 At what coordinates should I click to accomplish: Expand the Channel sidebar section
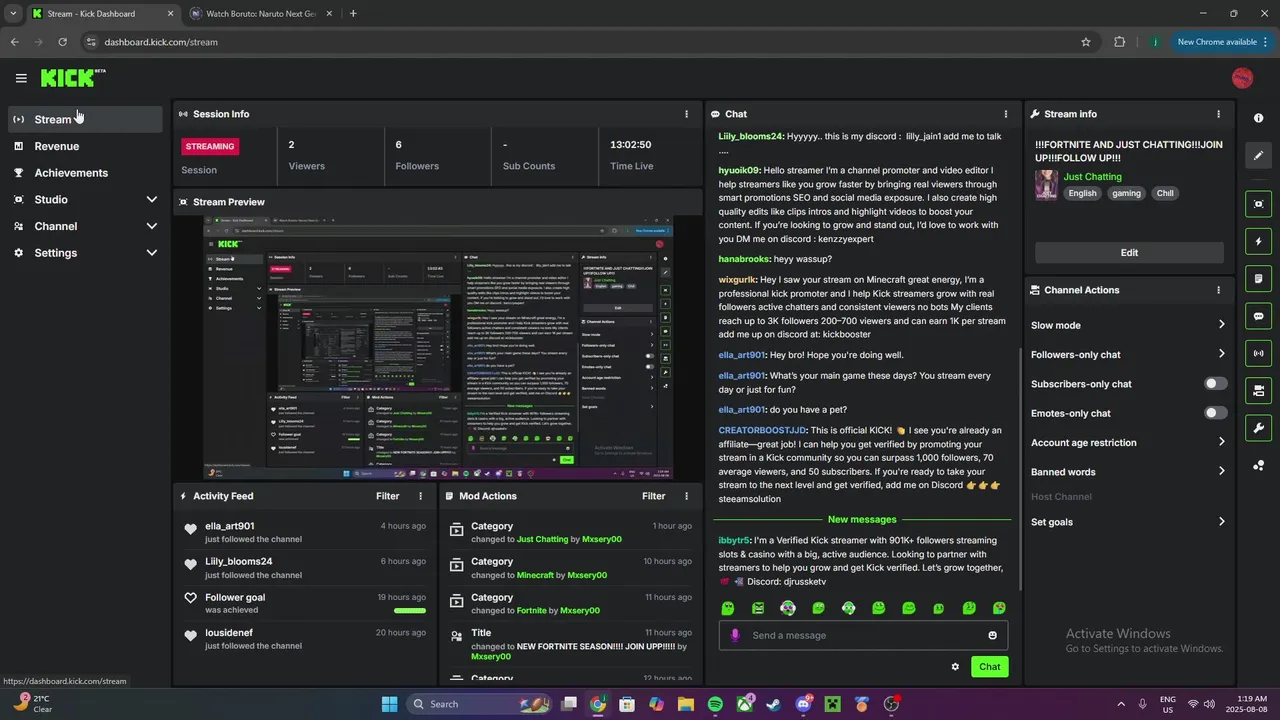86,226
